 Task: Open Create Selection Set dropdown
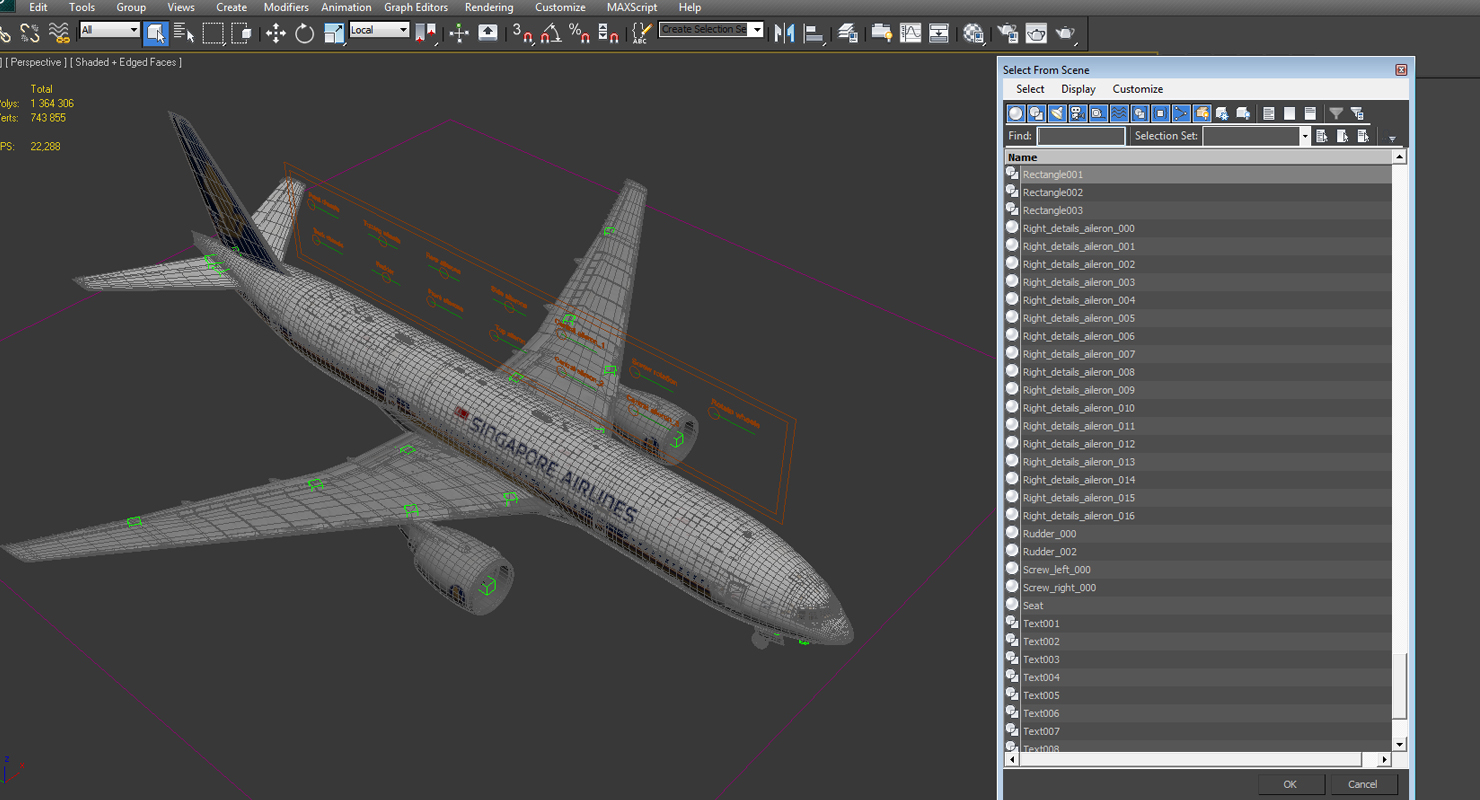tap(711, 30)
